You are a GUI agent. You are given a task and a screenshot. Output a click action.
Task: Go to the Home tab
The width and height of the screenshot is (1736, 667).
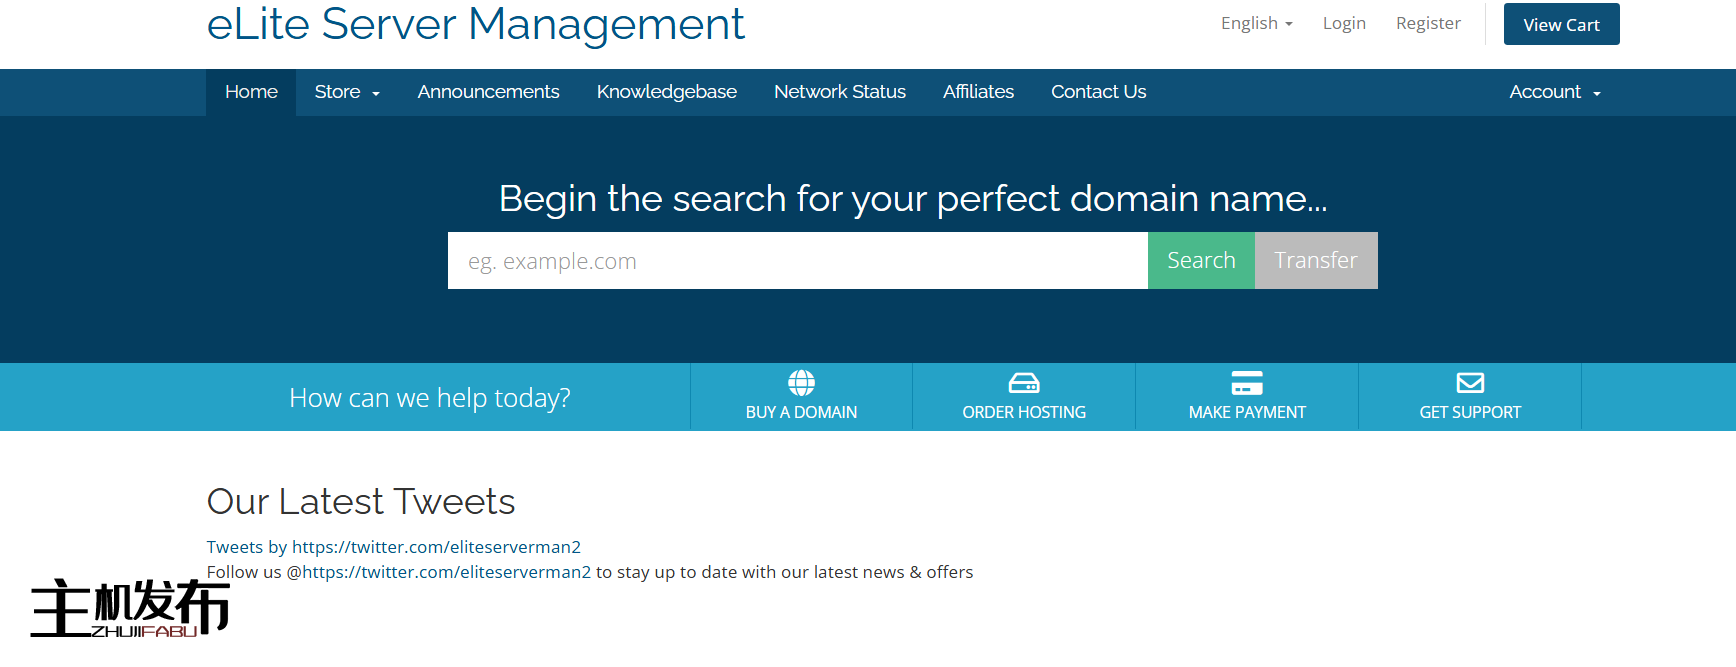251,92
